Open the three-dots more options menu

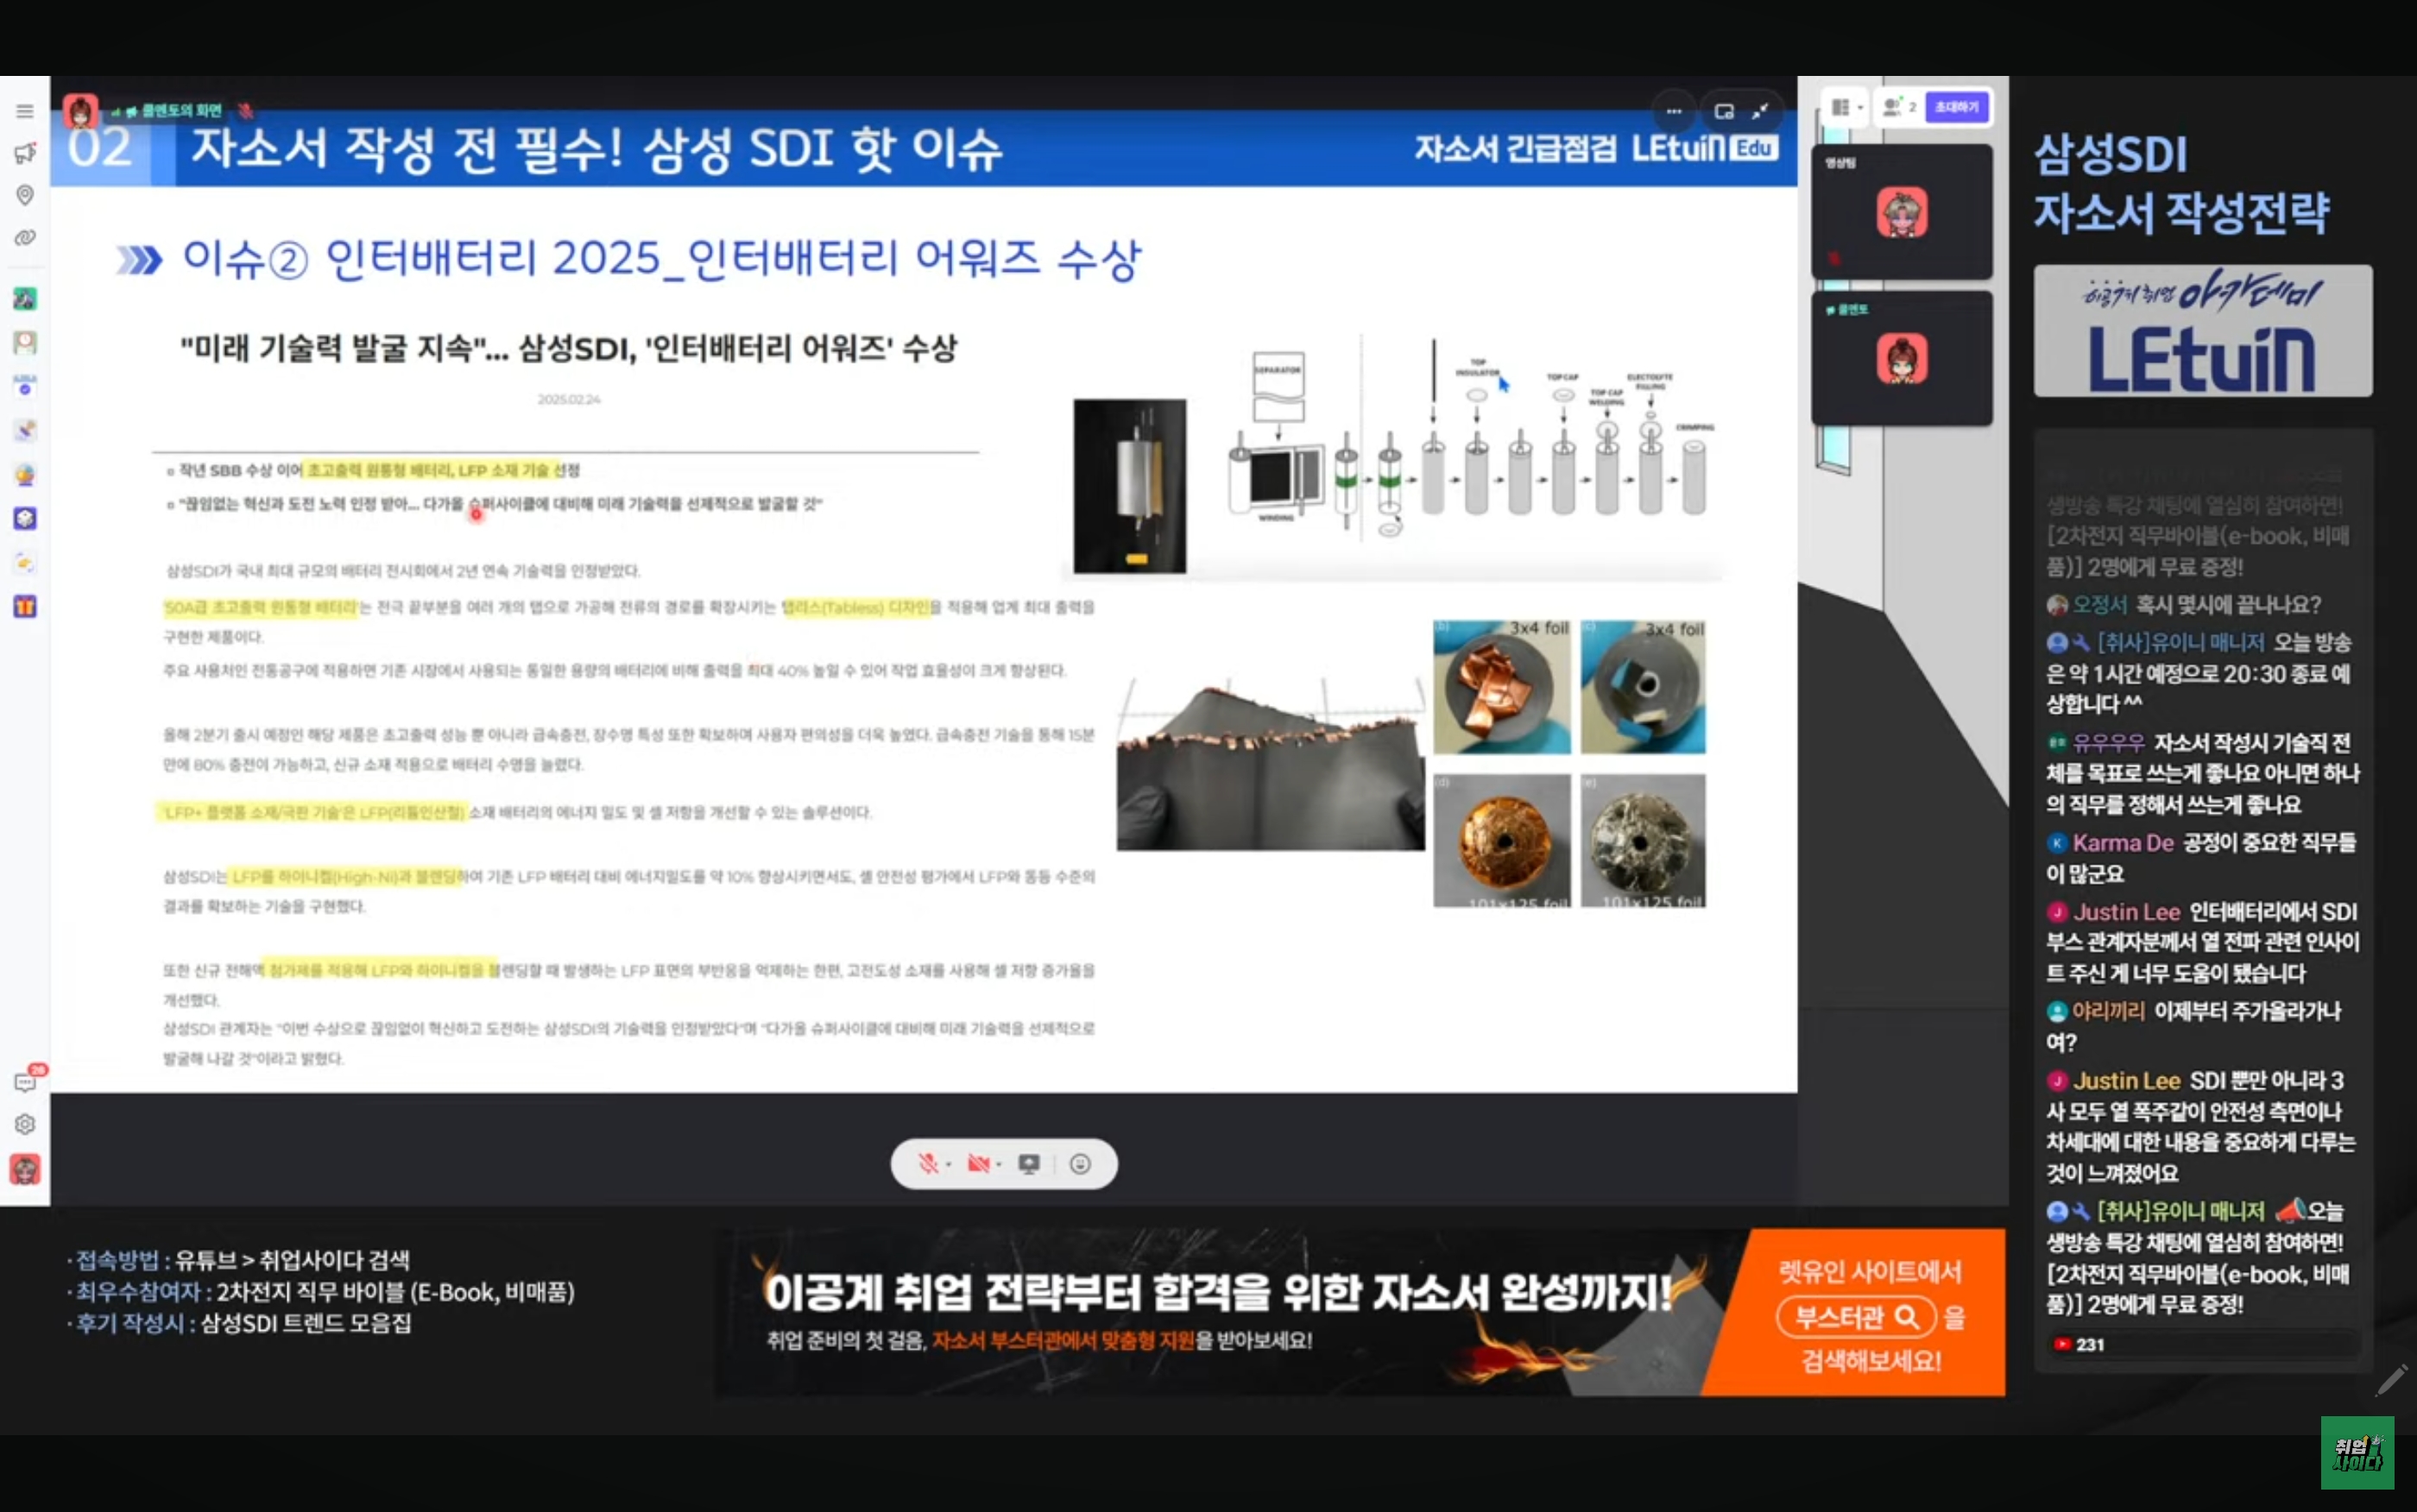click(1674, 111)
